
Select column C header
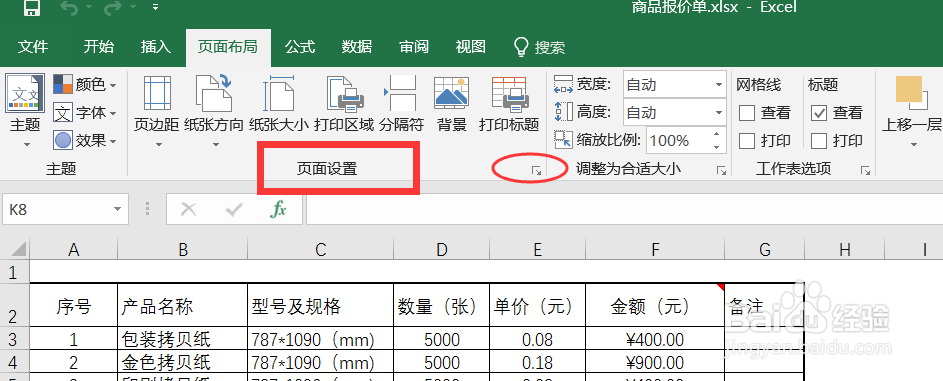(321, 249)
